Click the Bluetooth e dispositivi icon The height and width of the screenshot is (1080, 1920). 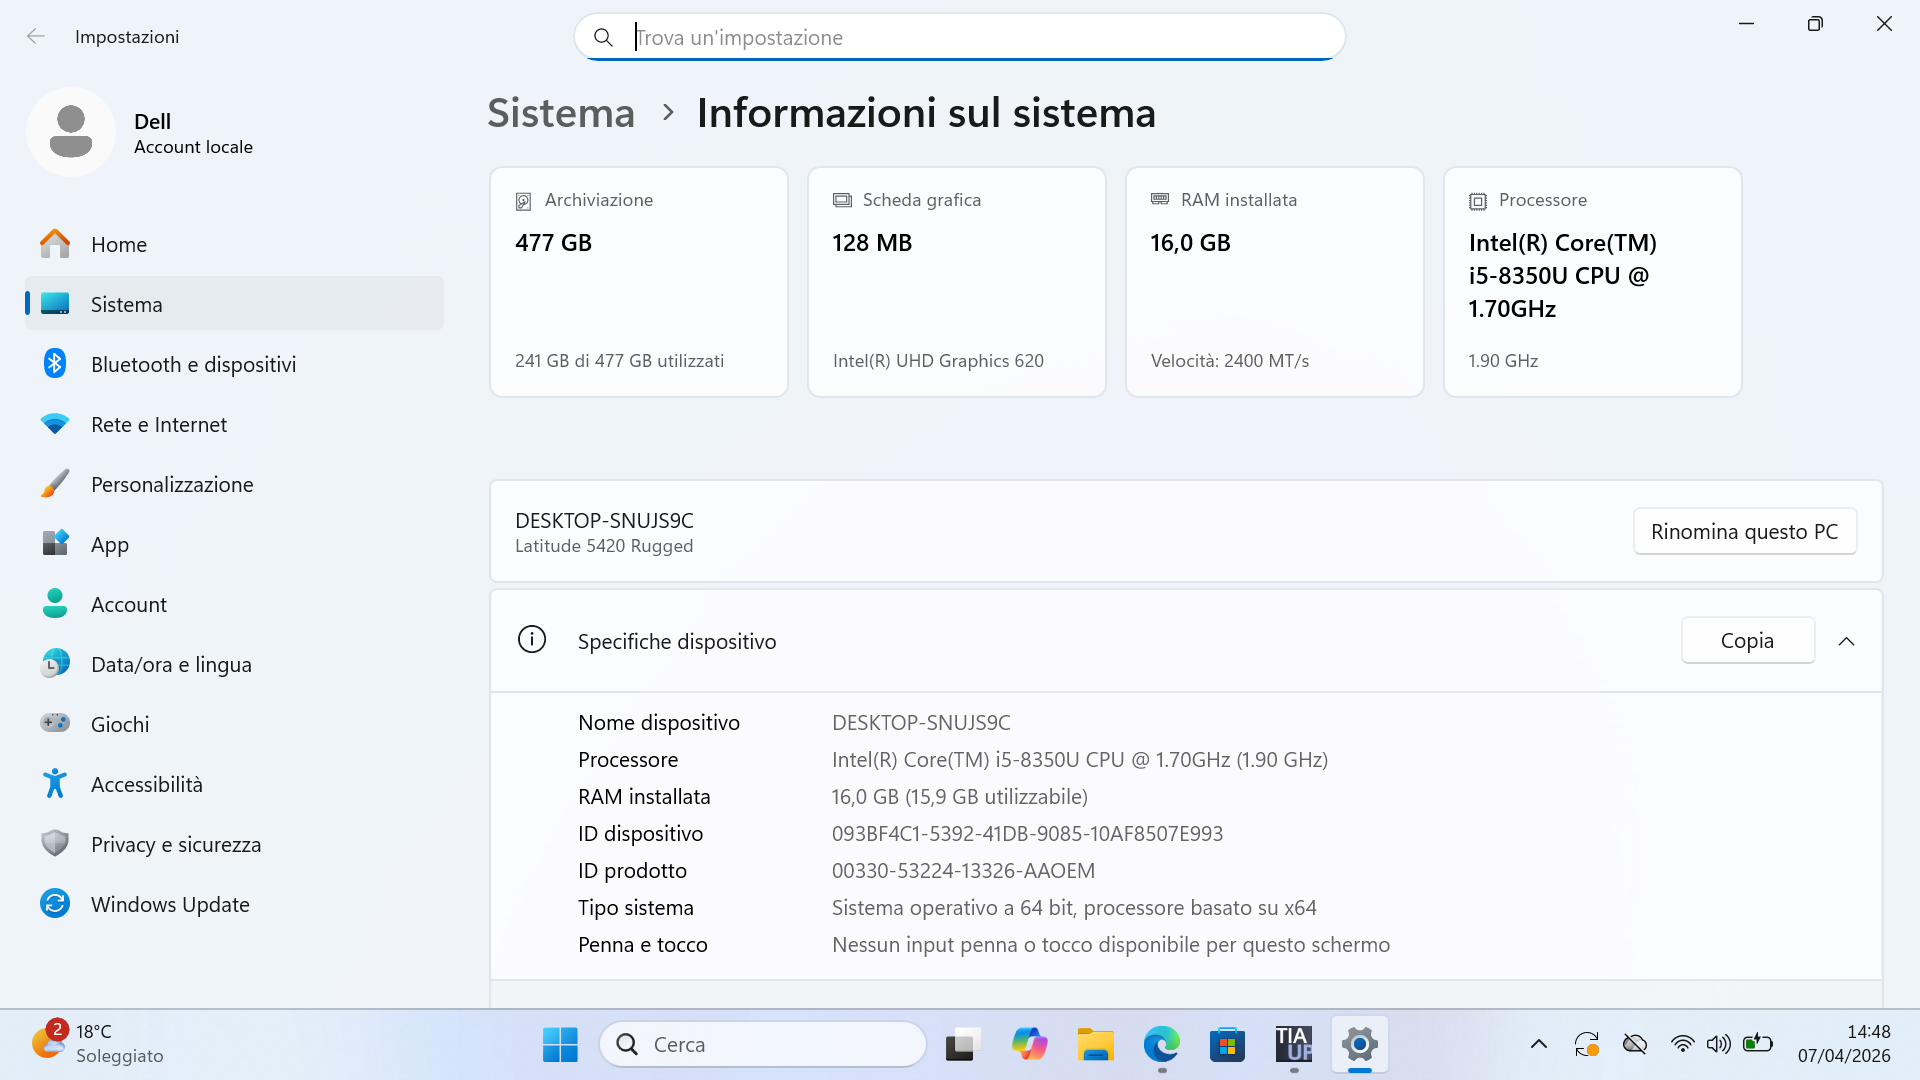pyautogui.click(x=55, y=364)
